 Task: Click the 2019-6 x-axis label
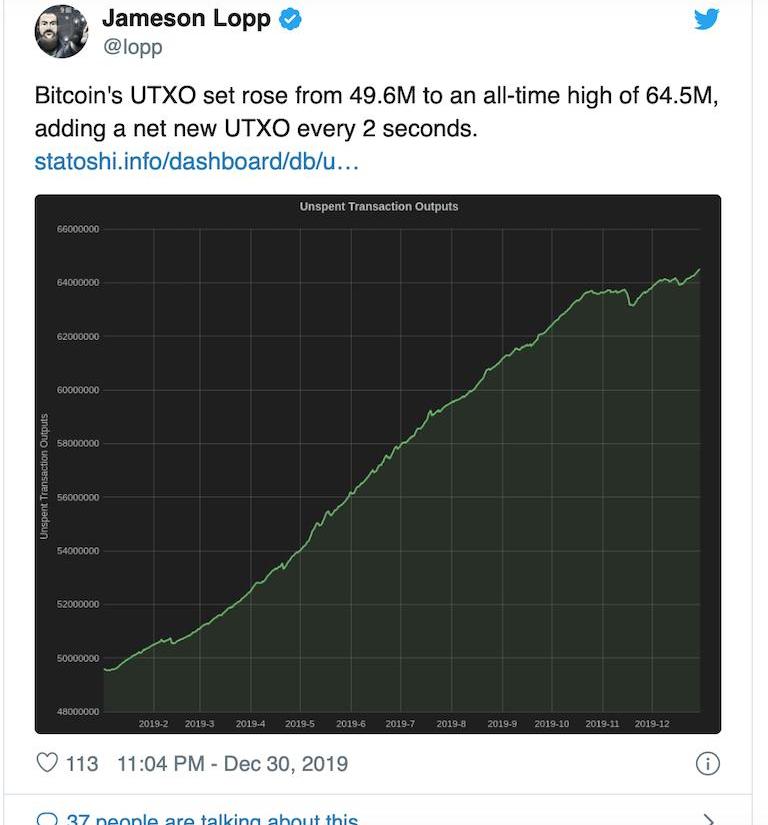[350, 722]
